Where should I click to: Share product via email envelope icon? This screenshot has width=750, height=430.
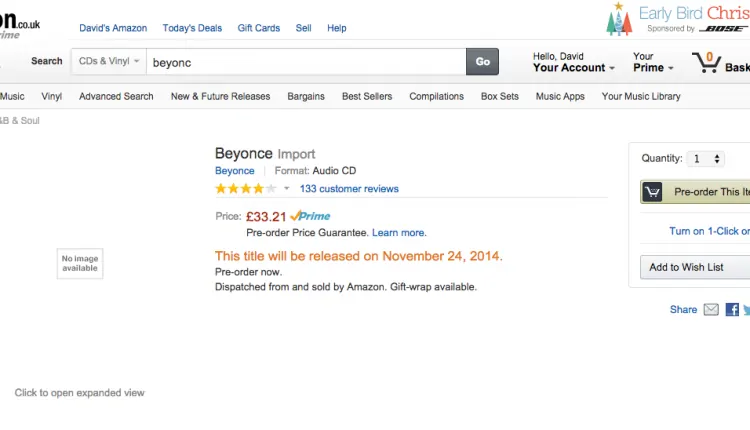pyautogui.click(x=711, y=310)
